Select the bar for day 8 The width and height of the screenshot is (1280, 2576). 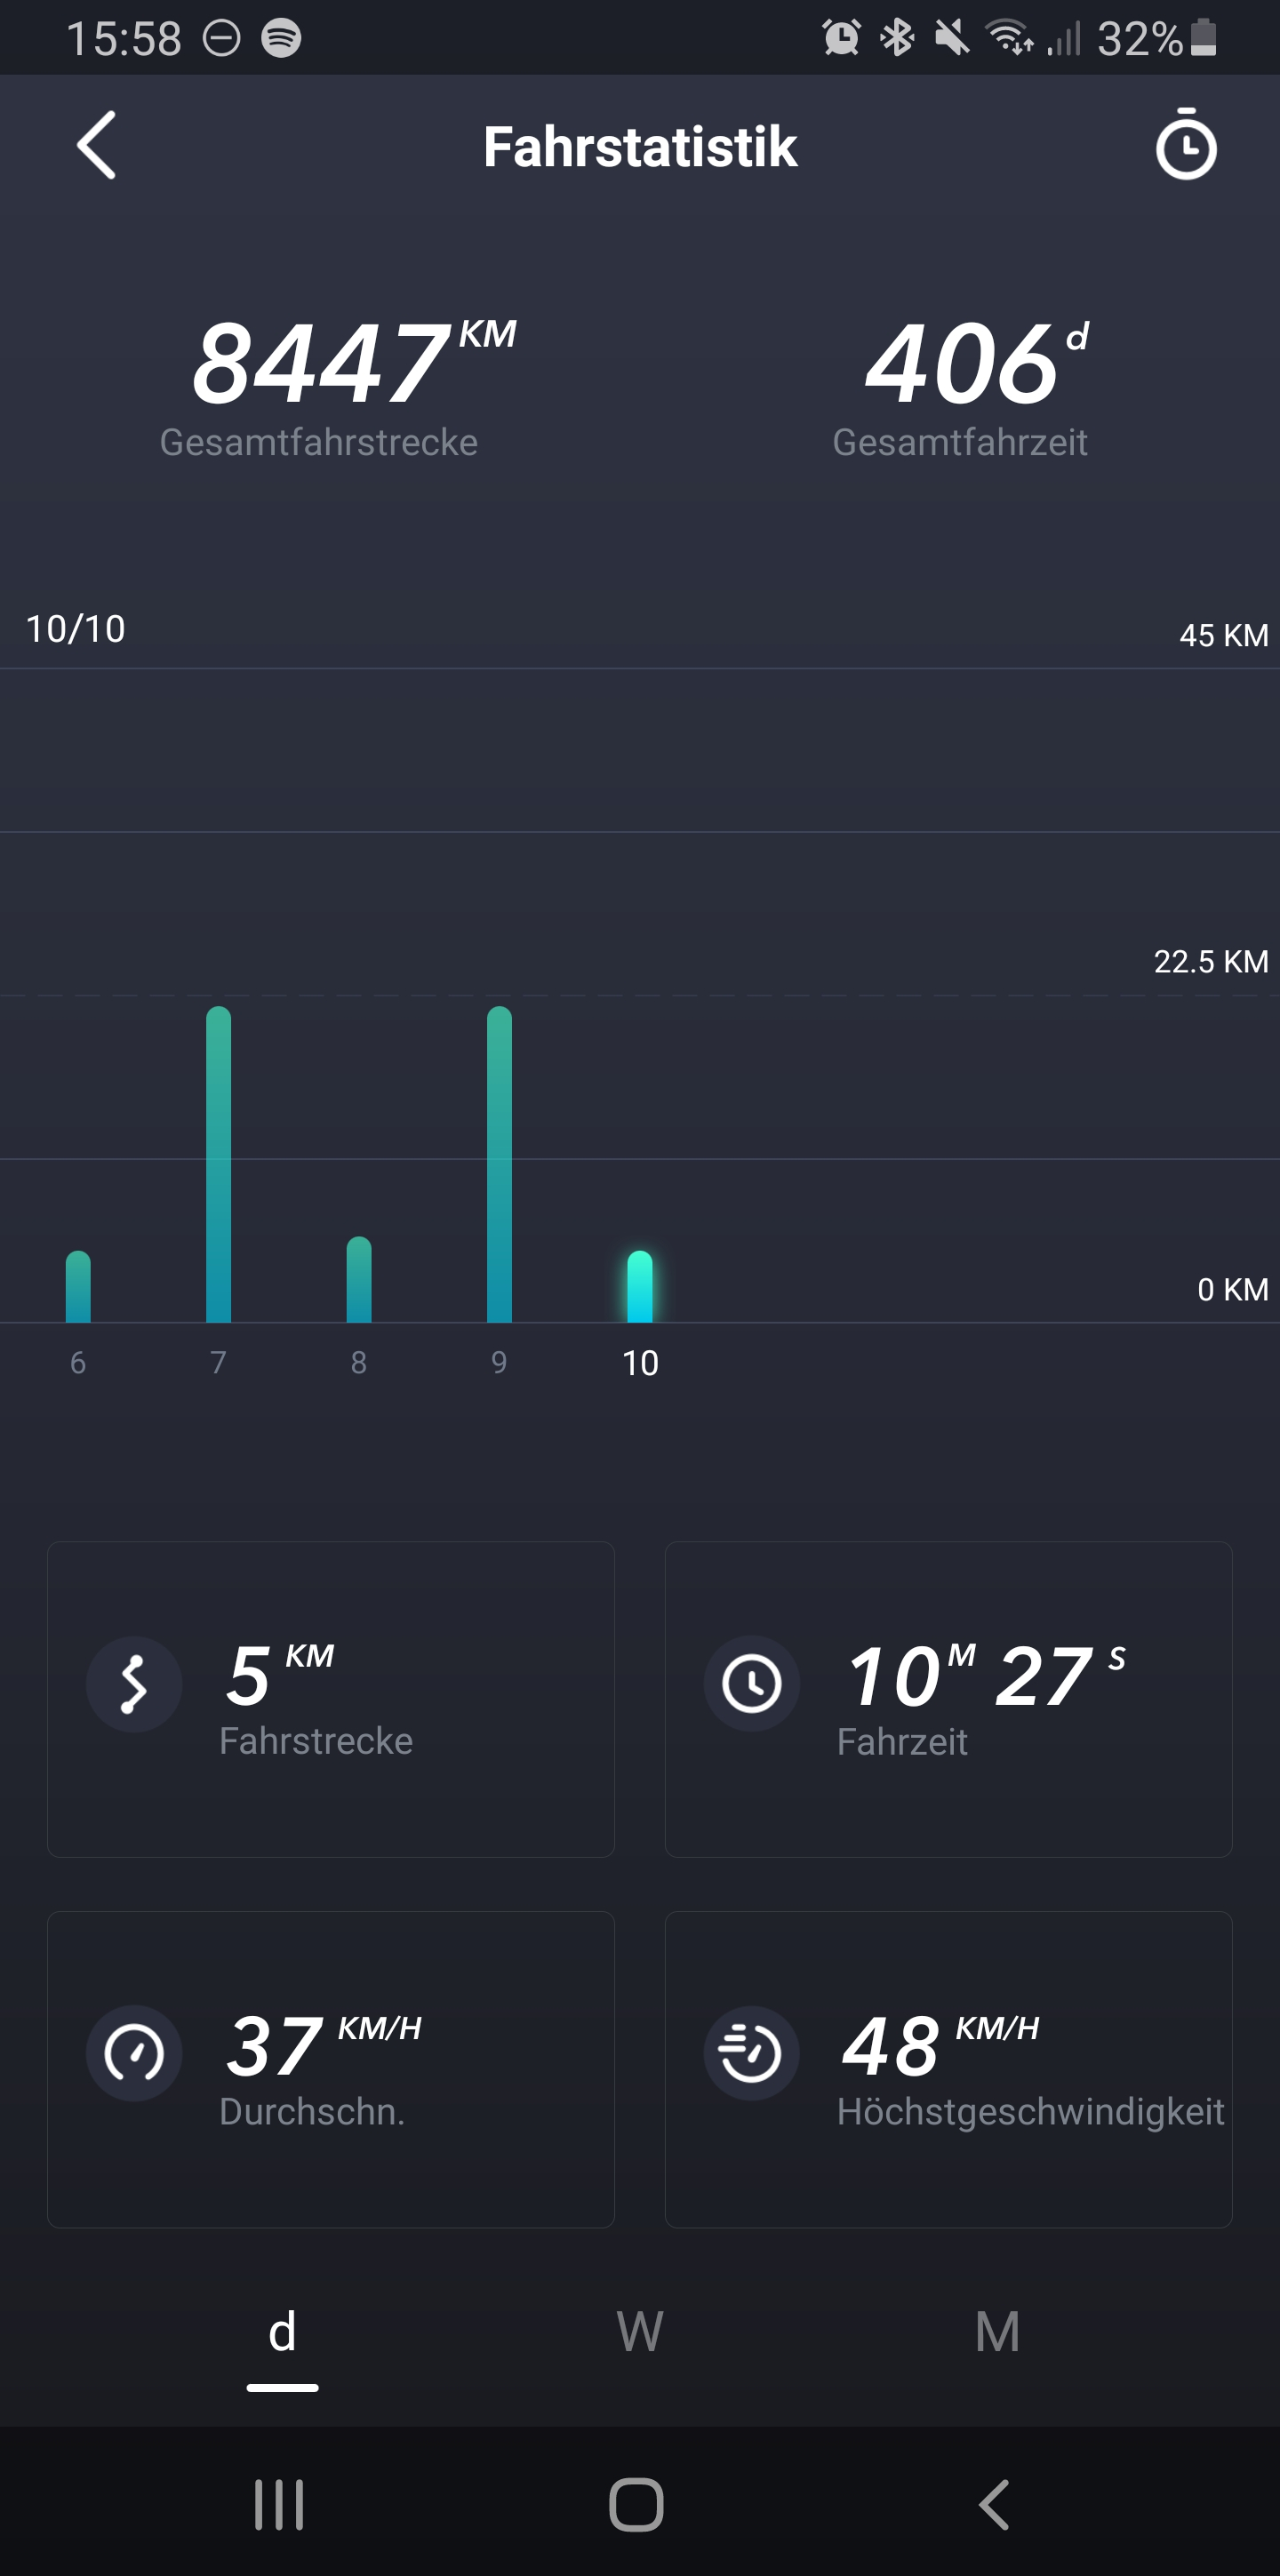359,1280
